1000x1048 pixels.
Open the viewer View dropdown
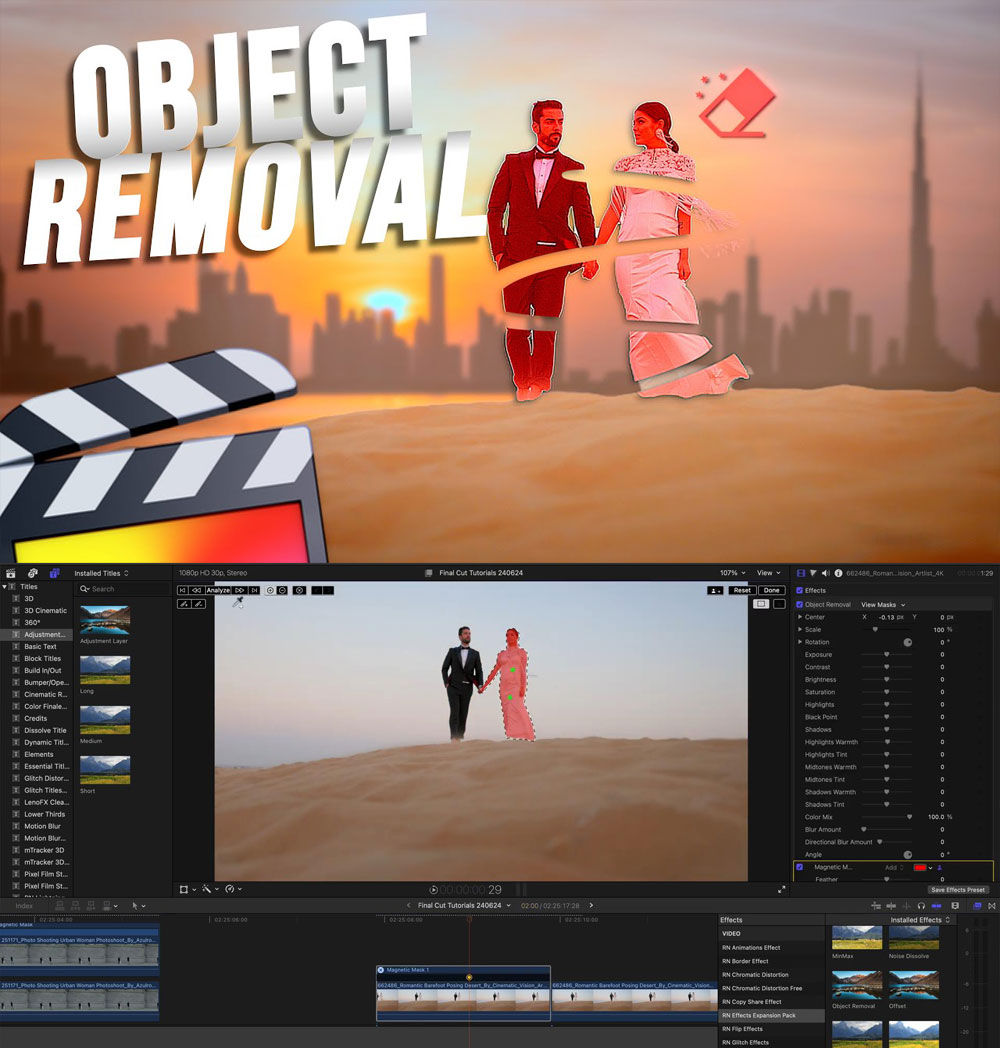pos(768,573)
